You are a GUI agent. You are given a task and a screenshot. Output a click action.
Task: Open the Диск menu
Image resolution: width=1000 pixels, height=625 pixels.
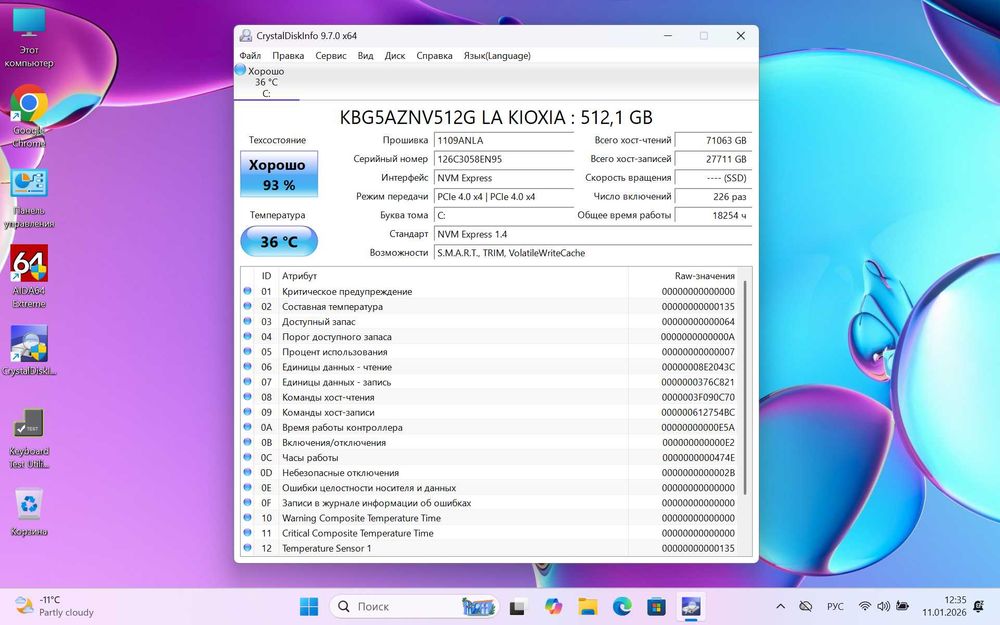(395, 56)
